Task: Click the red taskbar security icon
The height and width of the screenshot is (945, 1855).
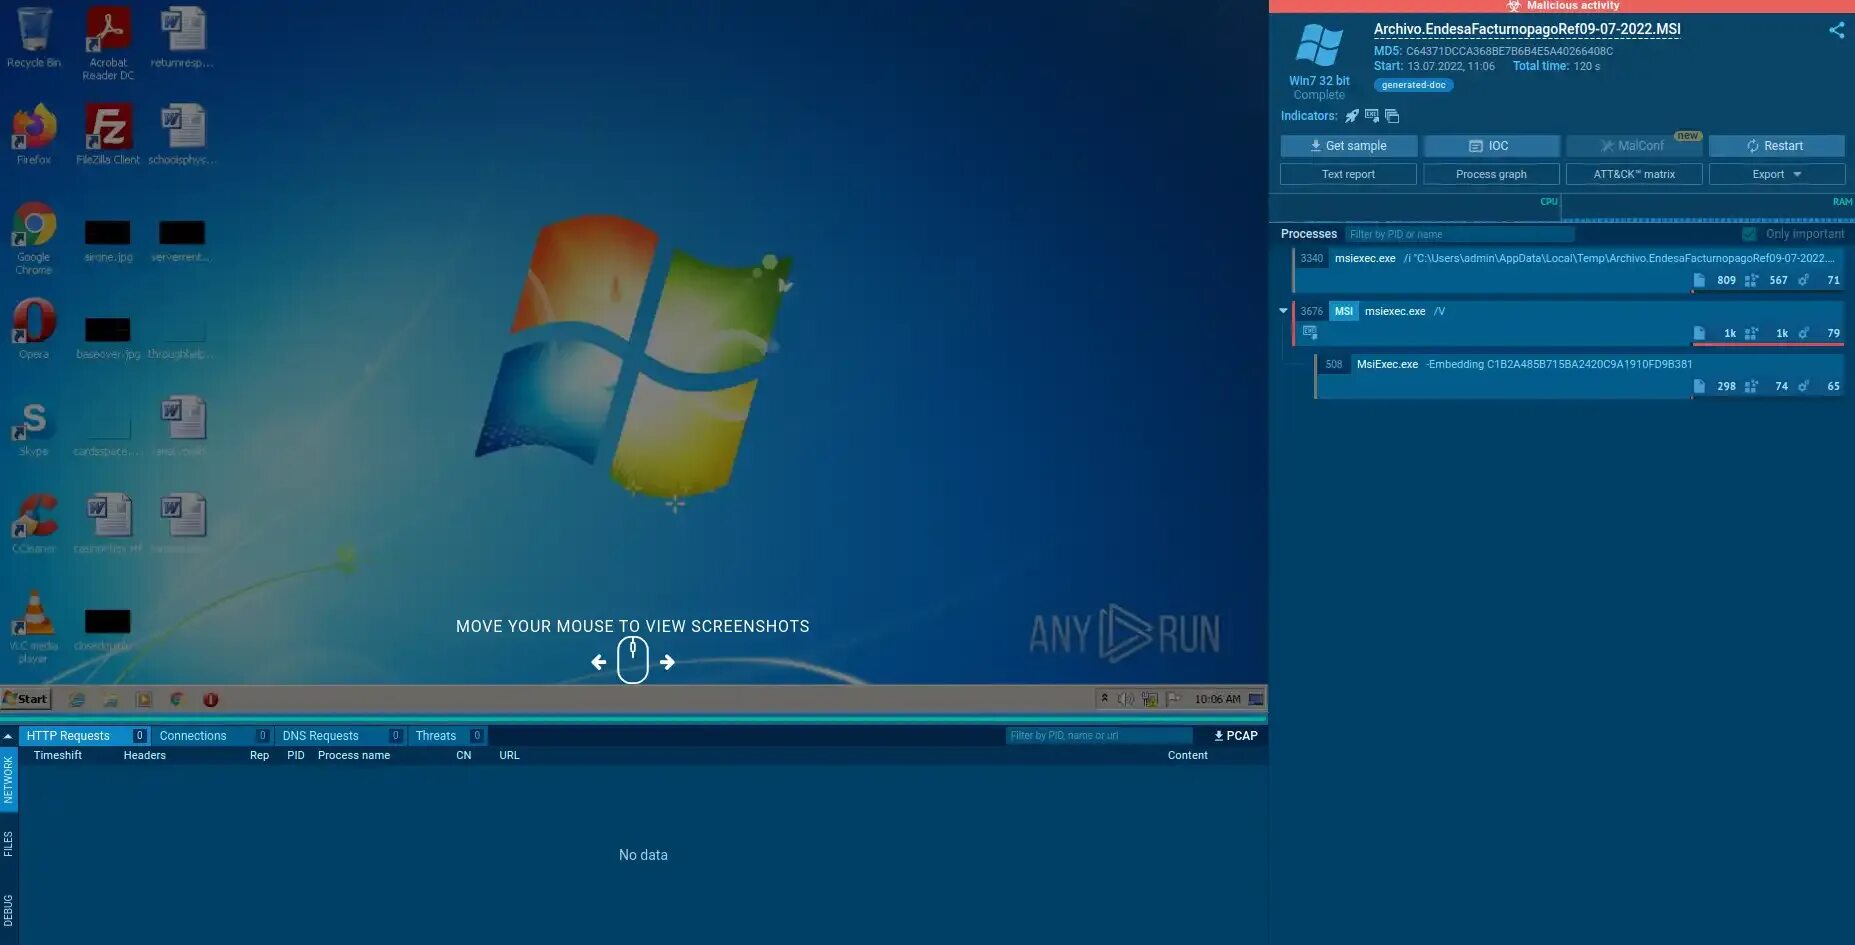Action: [x=211, y=700]
